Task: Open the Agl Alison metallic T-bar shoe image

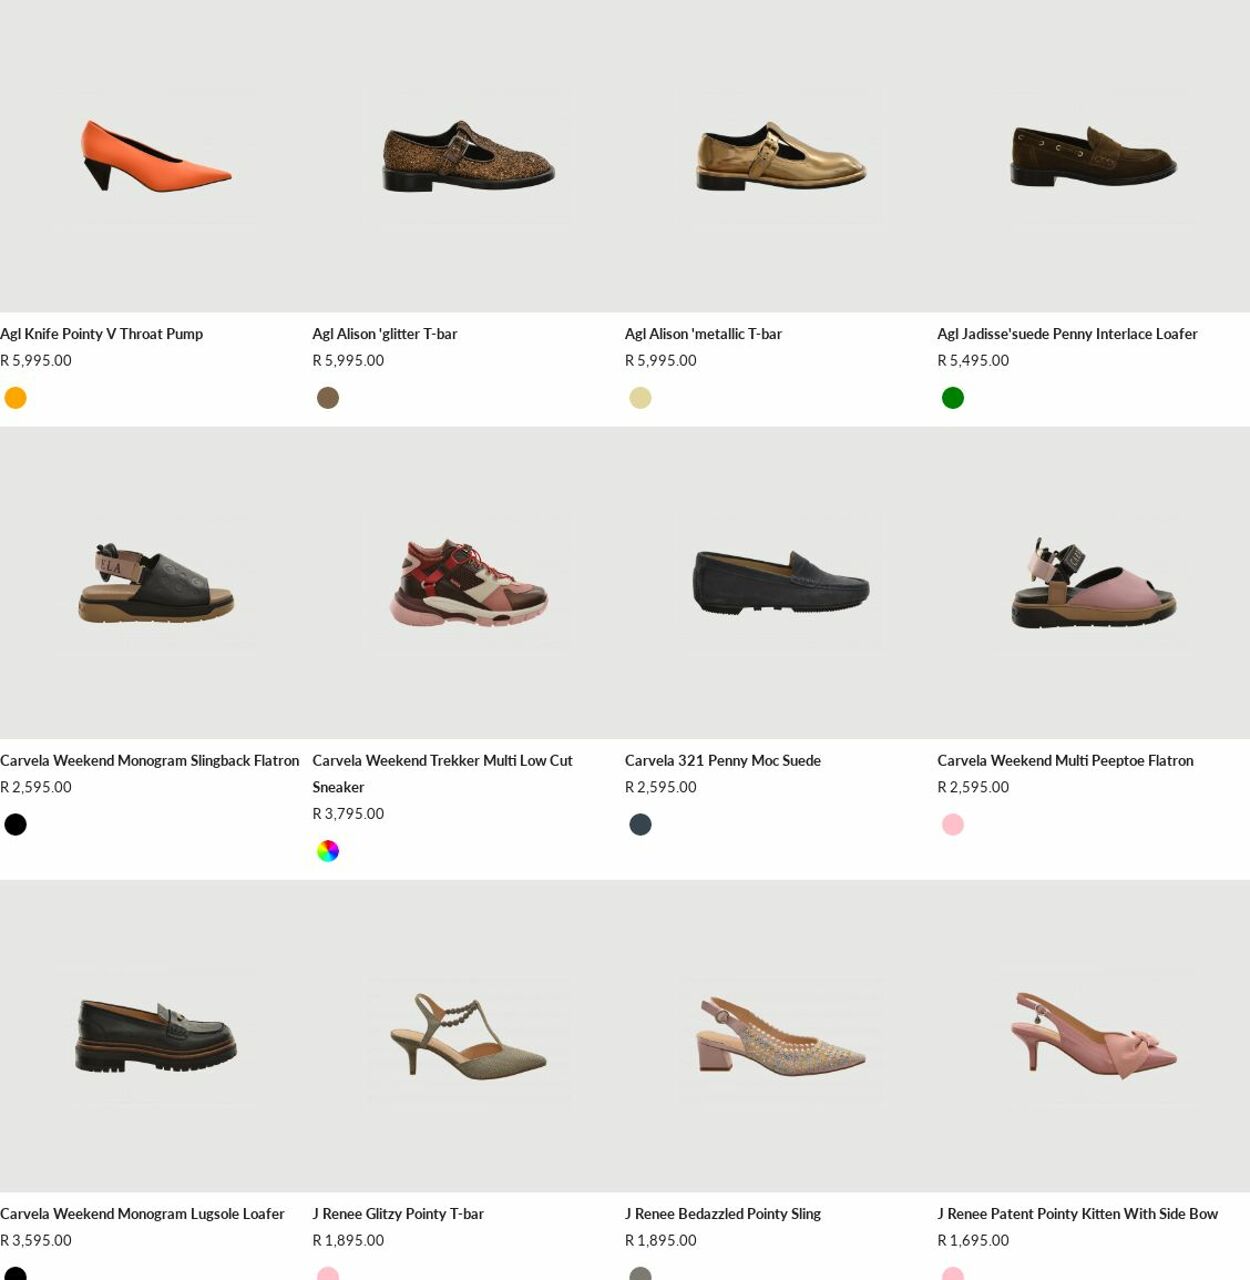Action: point(781,156)
